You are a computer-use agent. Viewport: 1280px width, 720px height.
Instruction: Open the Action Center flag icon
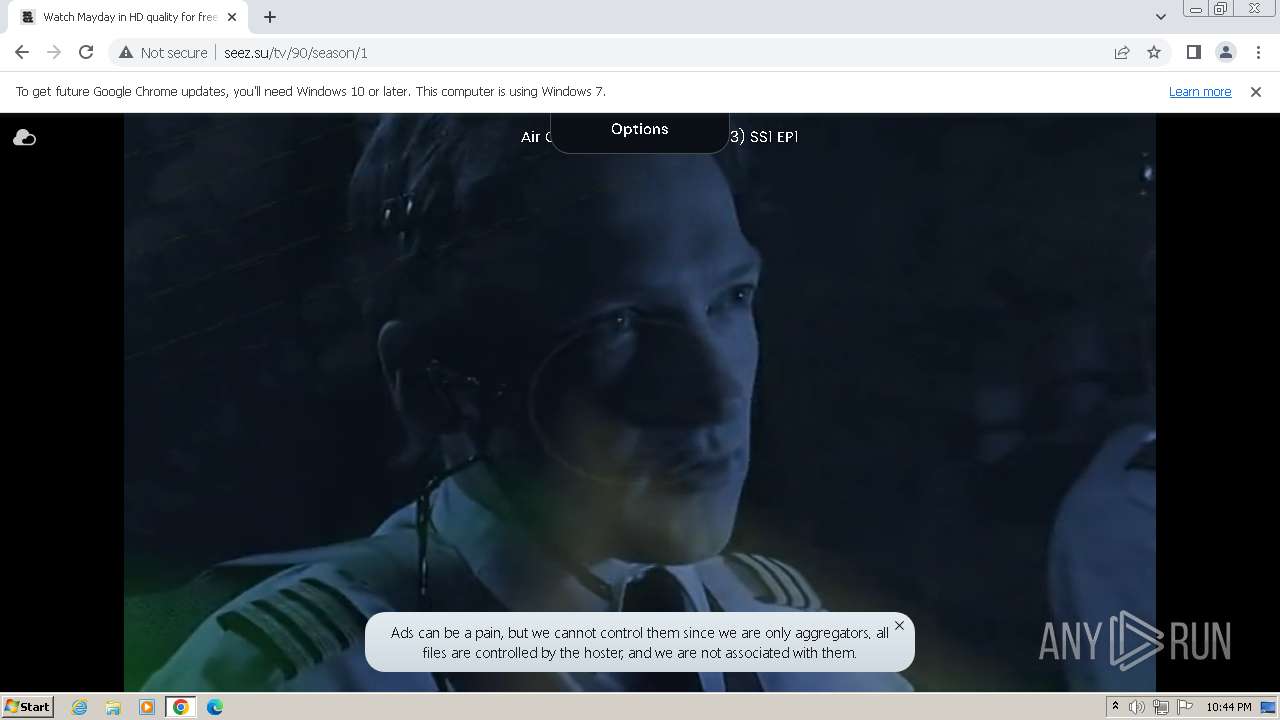point(1185,707)
